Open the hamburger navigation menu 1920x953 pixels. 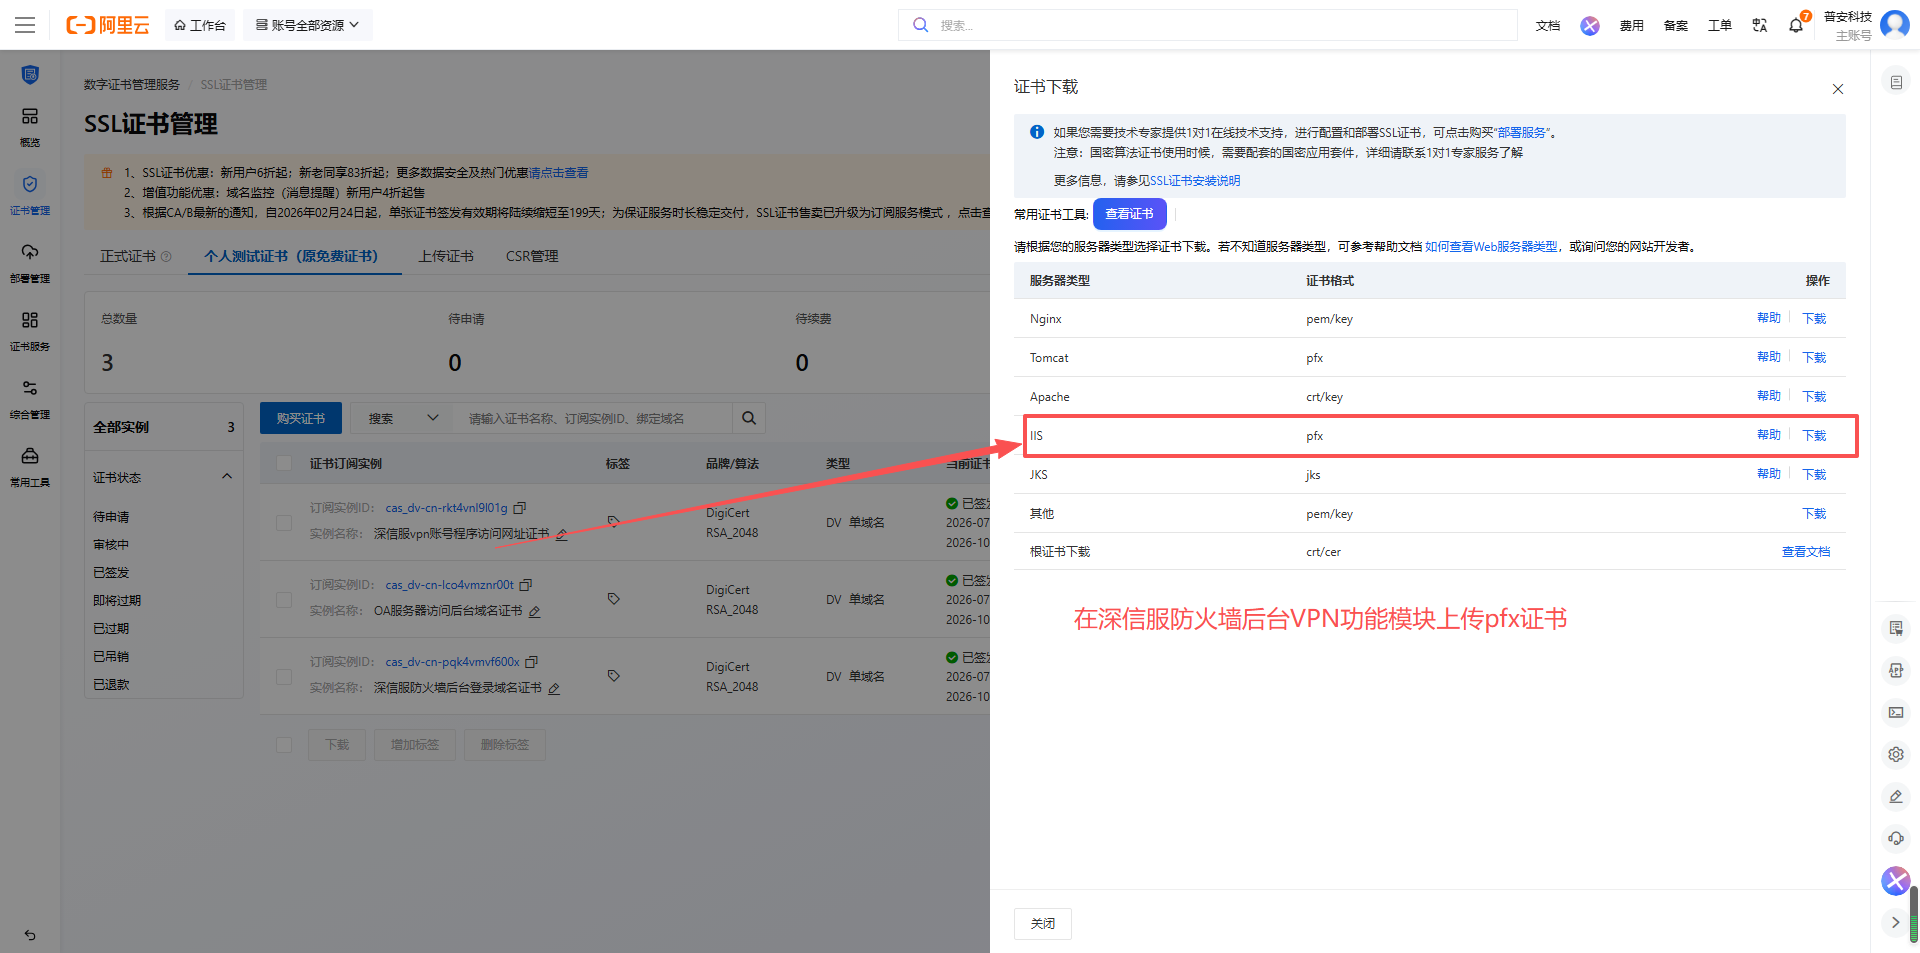click(x=25, y=25)
